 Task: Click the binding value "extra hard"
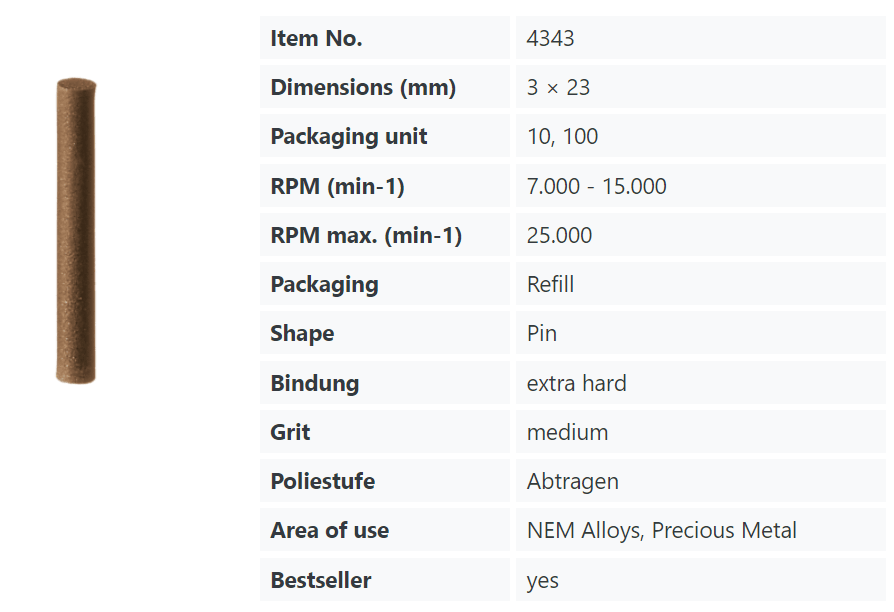click(x=576, y=383)
